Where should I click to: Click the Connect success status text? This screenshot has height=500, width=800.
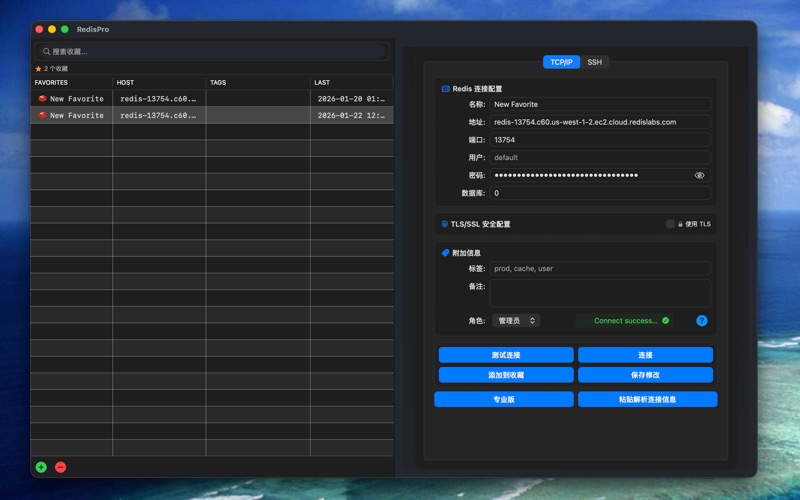click(626, 320)
